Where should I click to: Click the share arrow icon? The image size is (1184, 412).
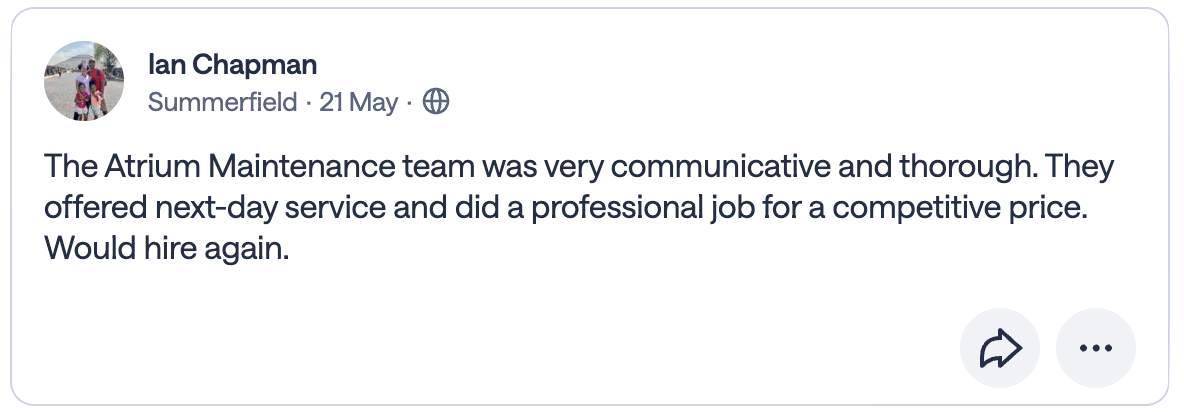pyautogui.click(x=1000, y=348)
